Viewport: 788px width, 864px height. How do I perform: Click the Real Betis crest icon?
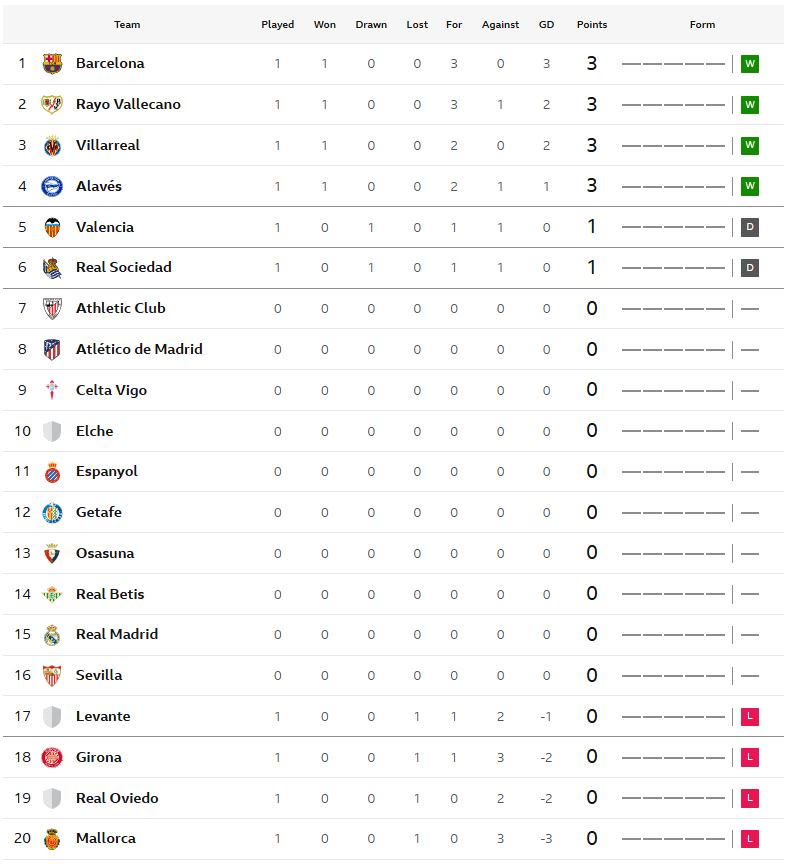coord(52,595)
